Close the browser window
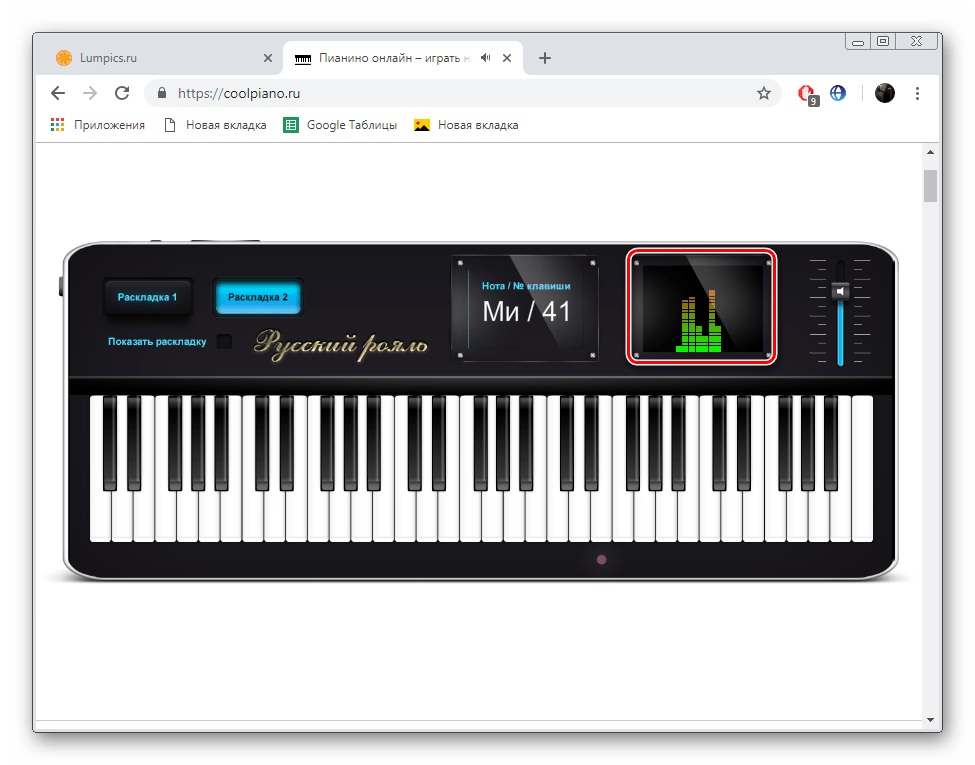Viewport: 975px width, 765px height. pos(916,42)
